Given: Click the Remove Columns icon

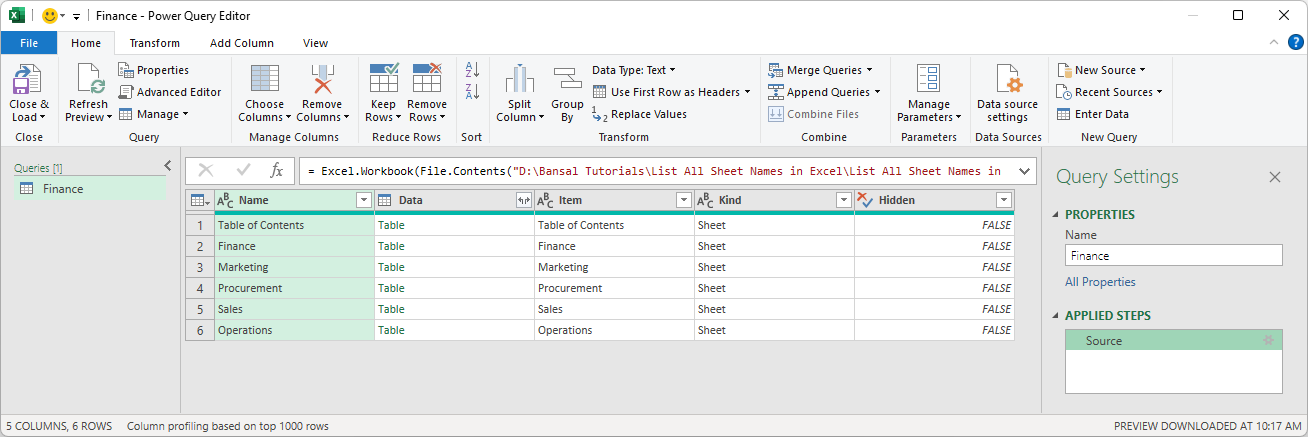Looking at the screenshot, I should [x=322, y=79].
